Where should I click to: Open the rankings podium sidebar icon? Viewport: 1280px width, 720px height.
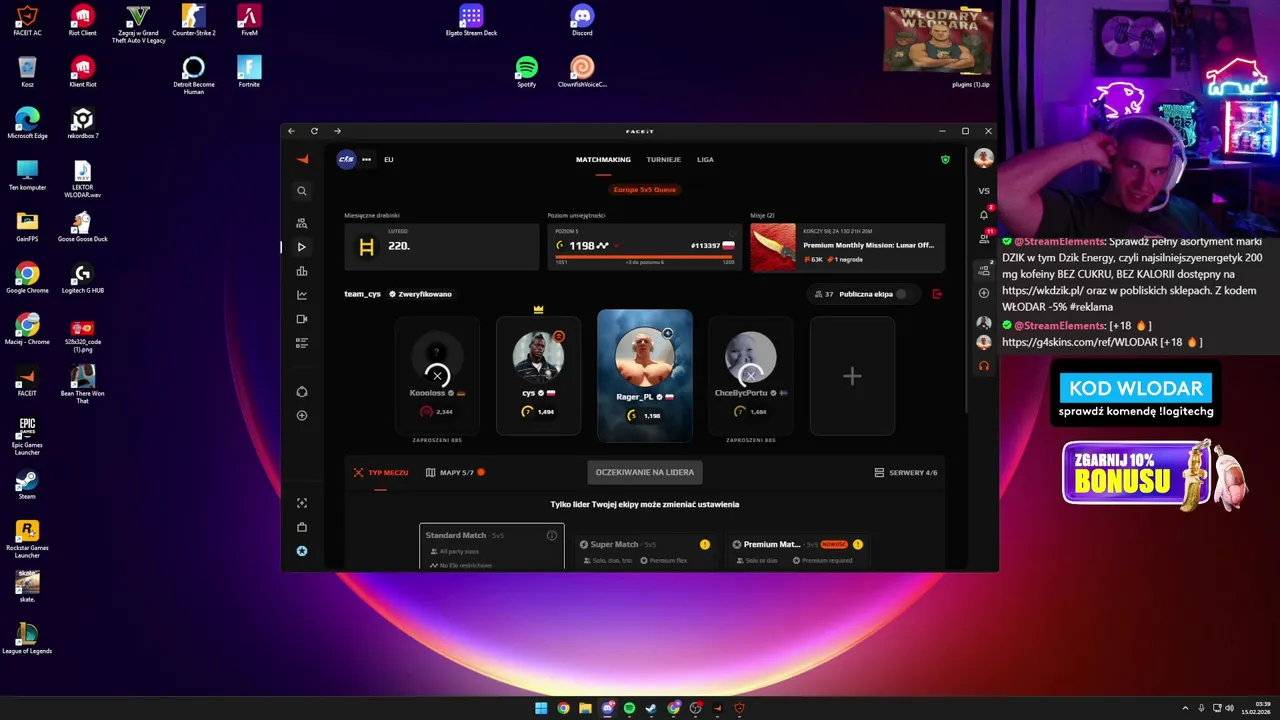tap(302, 271)
